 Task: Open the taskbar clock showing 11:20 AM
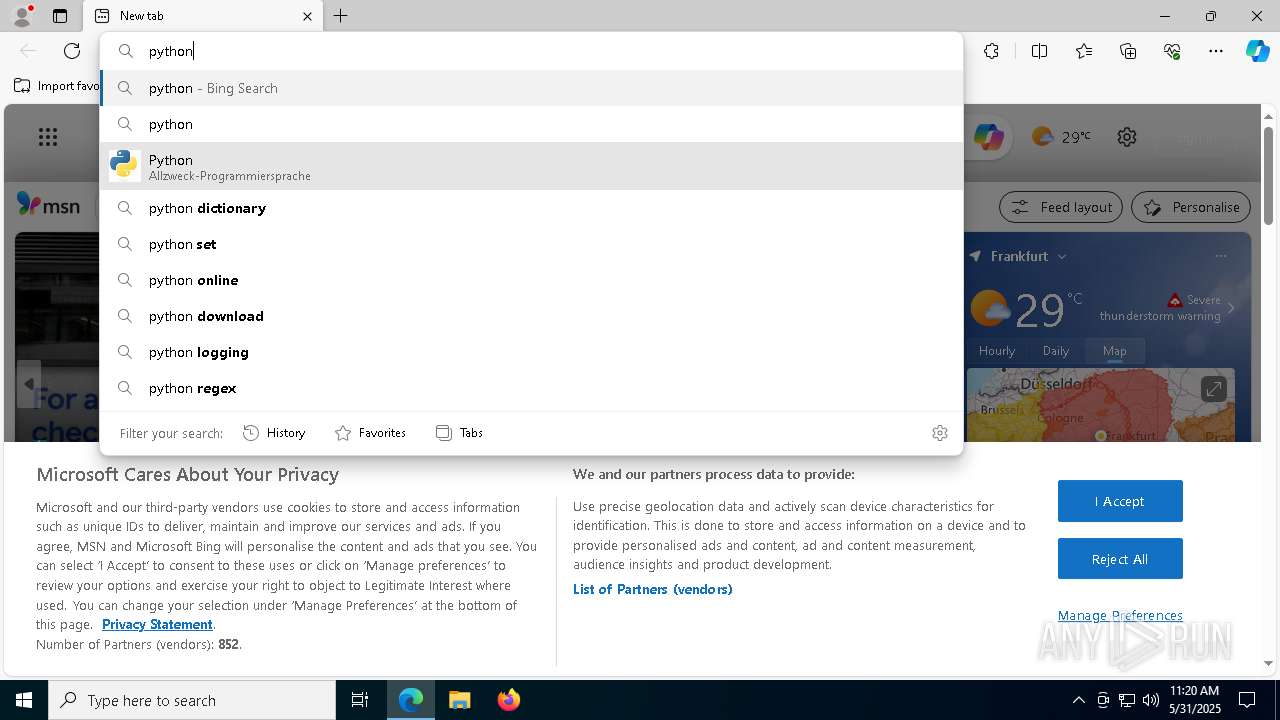tap(1195, 700)
